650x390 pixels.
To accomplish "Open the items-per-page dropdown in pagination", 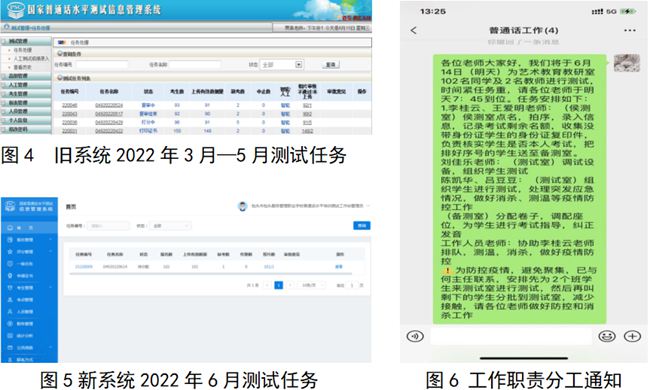I will (312, 285).
